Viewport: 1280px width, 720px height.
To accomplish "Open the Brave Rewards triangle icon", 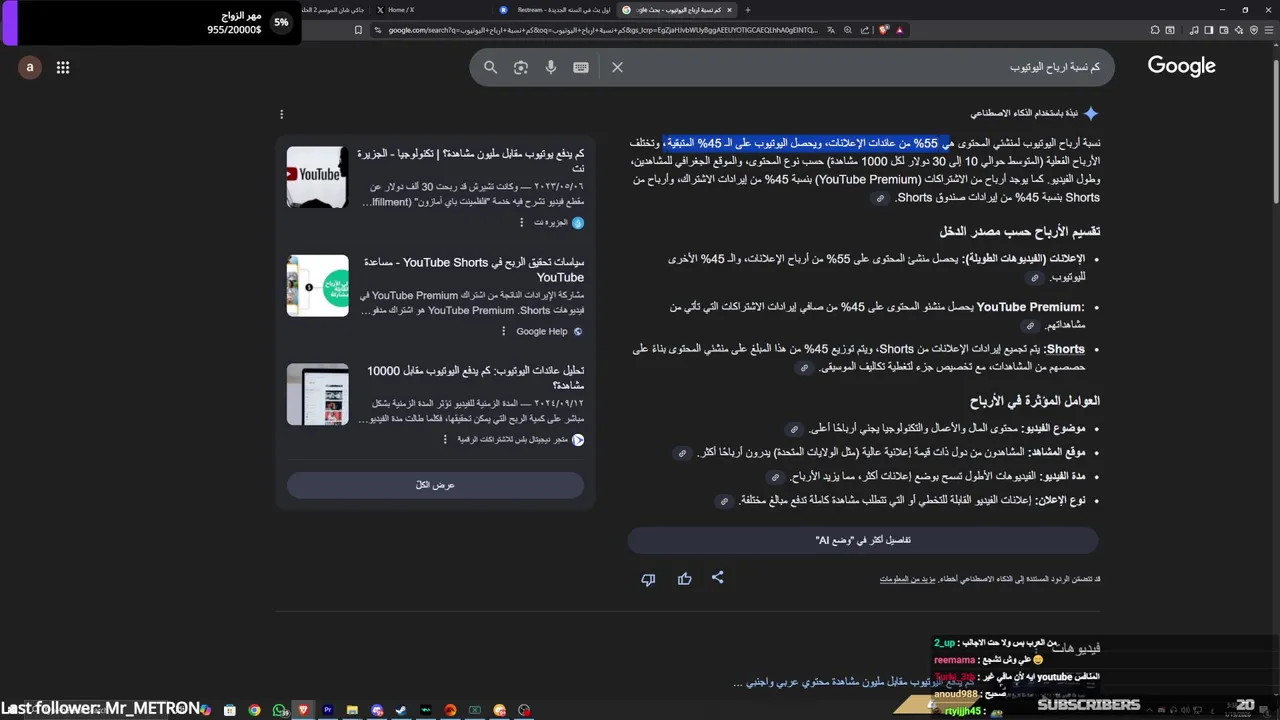I will coord(899,30).
